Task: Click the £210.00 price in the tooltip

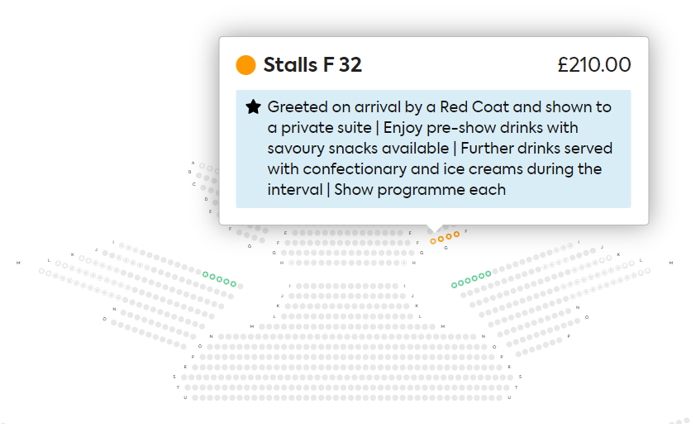Action: (x=594, y=65)
